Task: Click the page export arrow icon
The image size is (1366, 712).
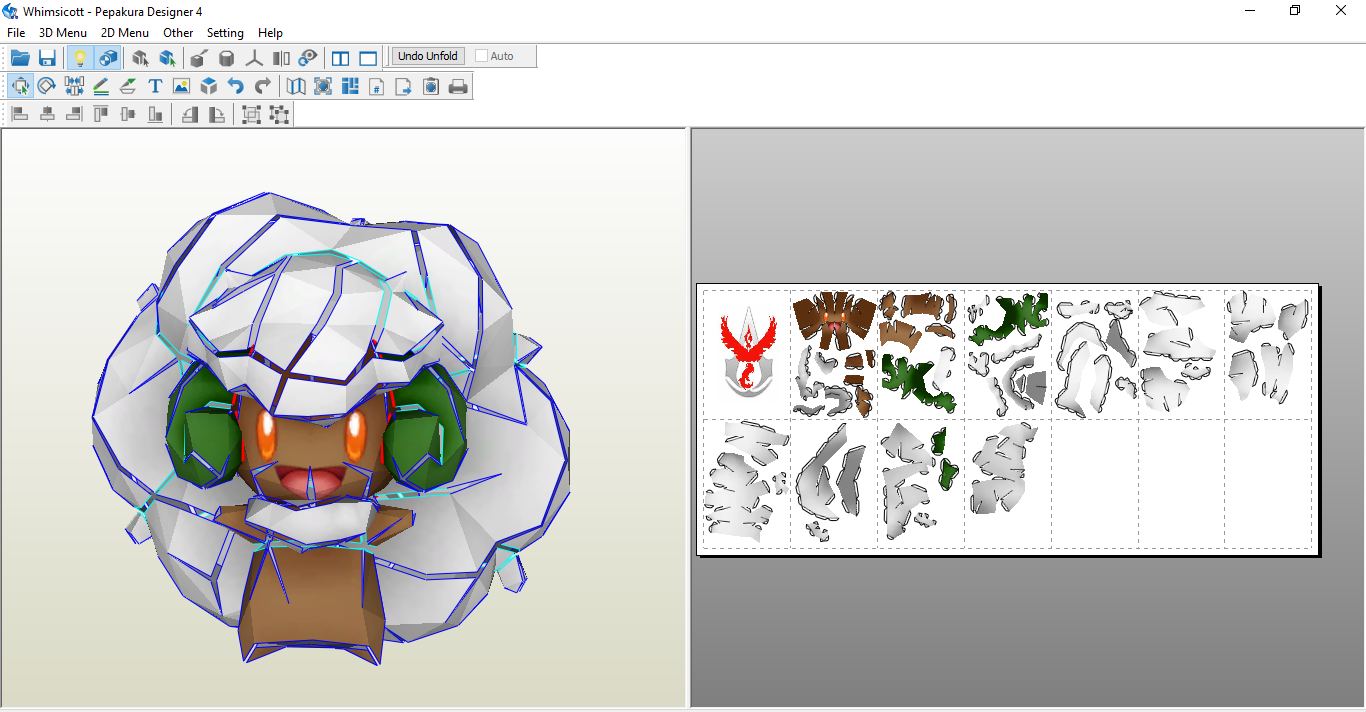Action: pyautogui.click(x=404, y=86)
